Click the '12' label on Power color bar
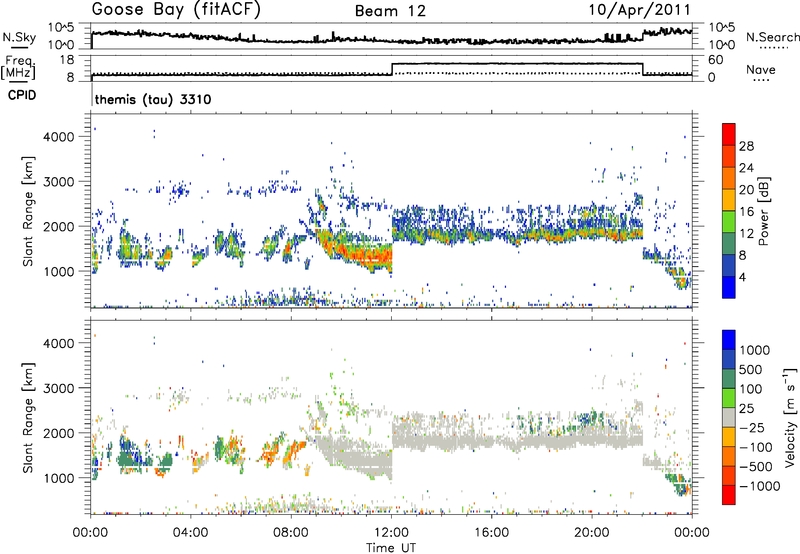 pos(746,234)
